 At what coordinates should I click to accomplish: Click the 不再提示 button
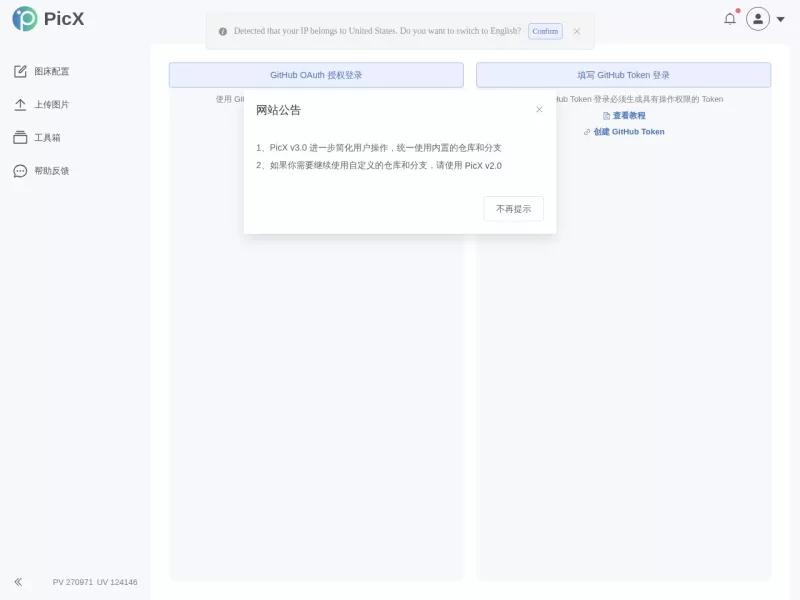click(x=514, y=209)
